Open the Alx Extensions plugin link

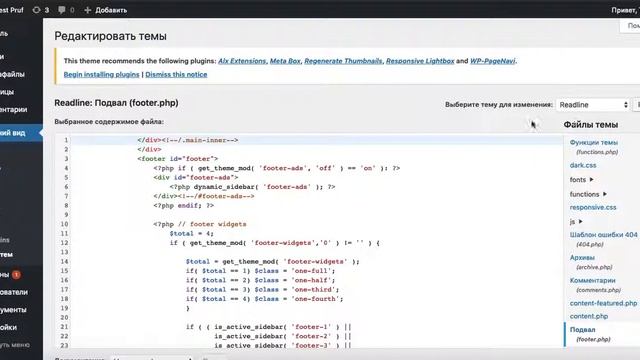pyautogui.click(x=242, y=61)
